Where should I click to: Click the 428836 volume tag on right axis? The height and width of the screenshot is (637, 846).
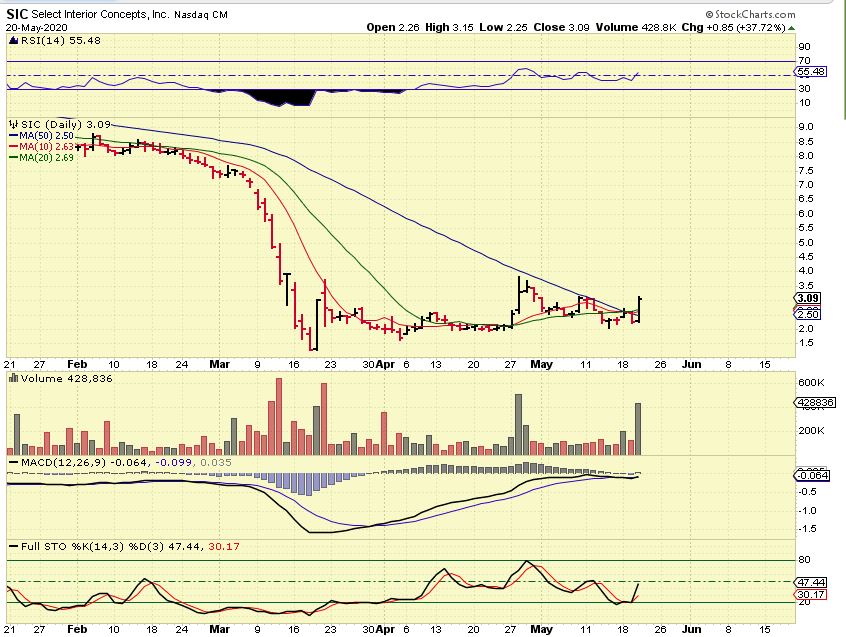[816, 402]
